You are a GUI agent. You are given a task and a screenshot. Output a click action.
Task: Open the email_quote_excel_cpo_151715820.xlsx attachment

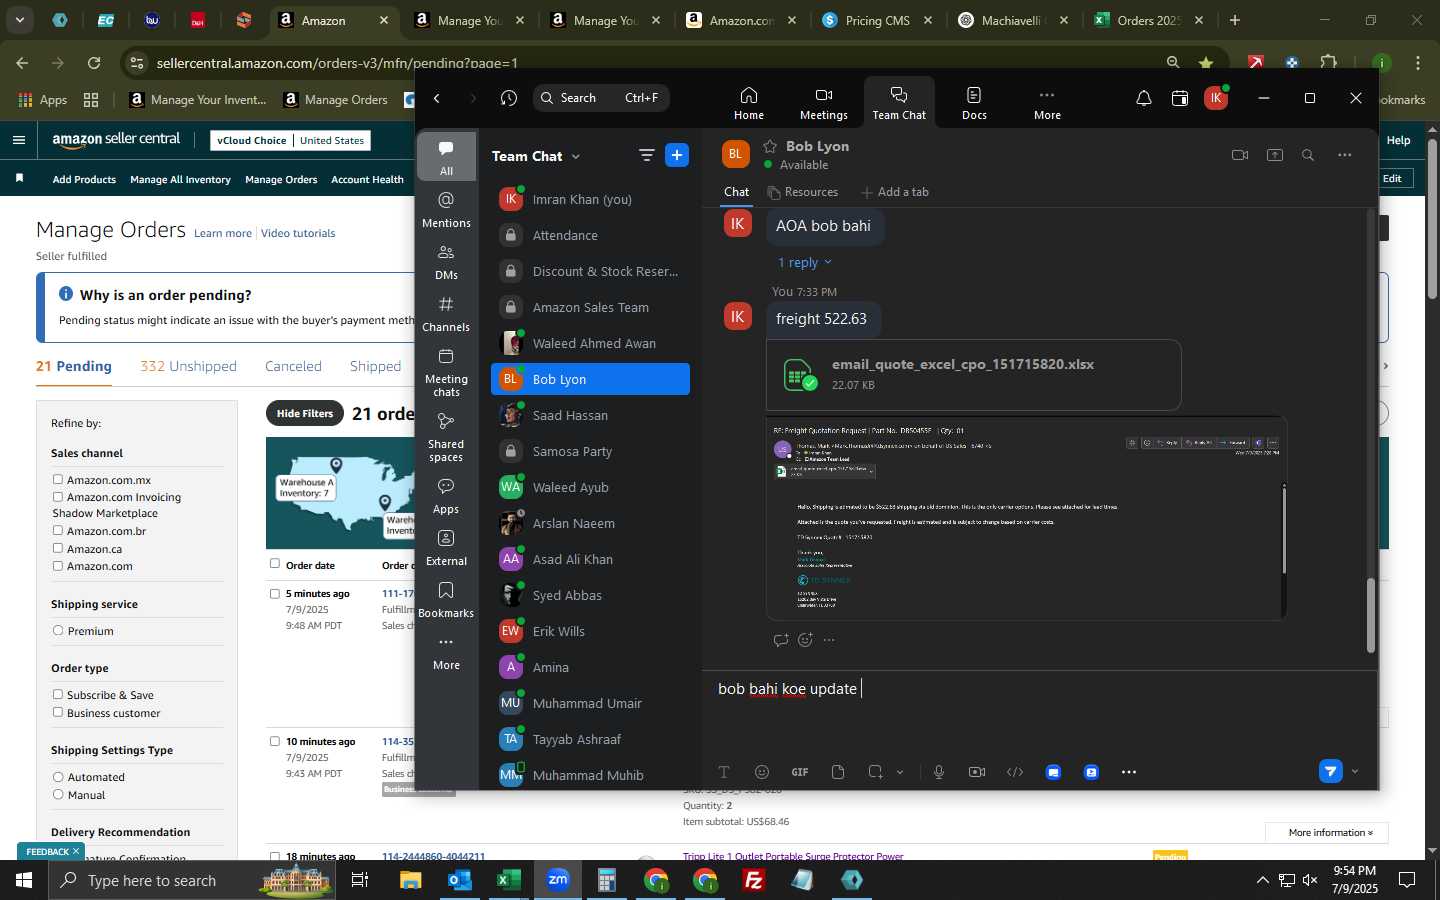pos(973,375)
